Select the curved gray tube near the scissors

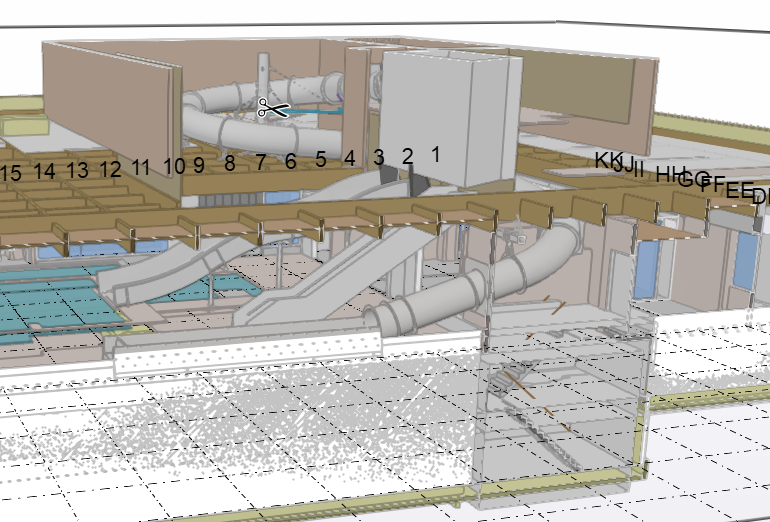[225, 120]
